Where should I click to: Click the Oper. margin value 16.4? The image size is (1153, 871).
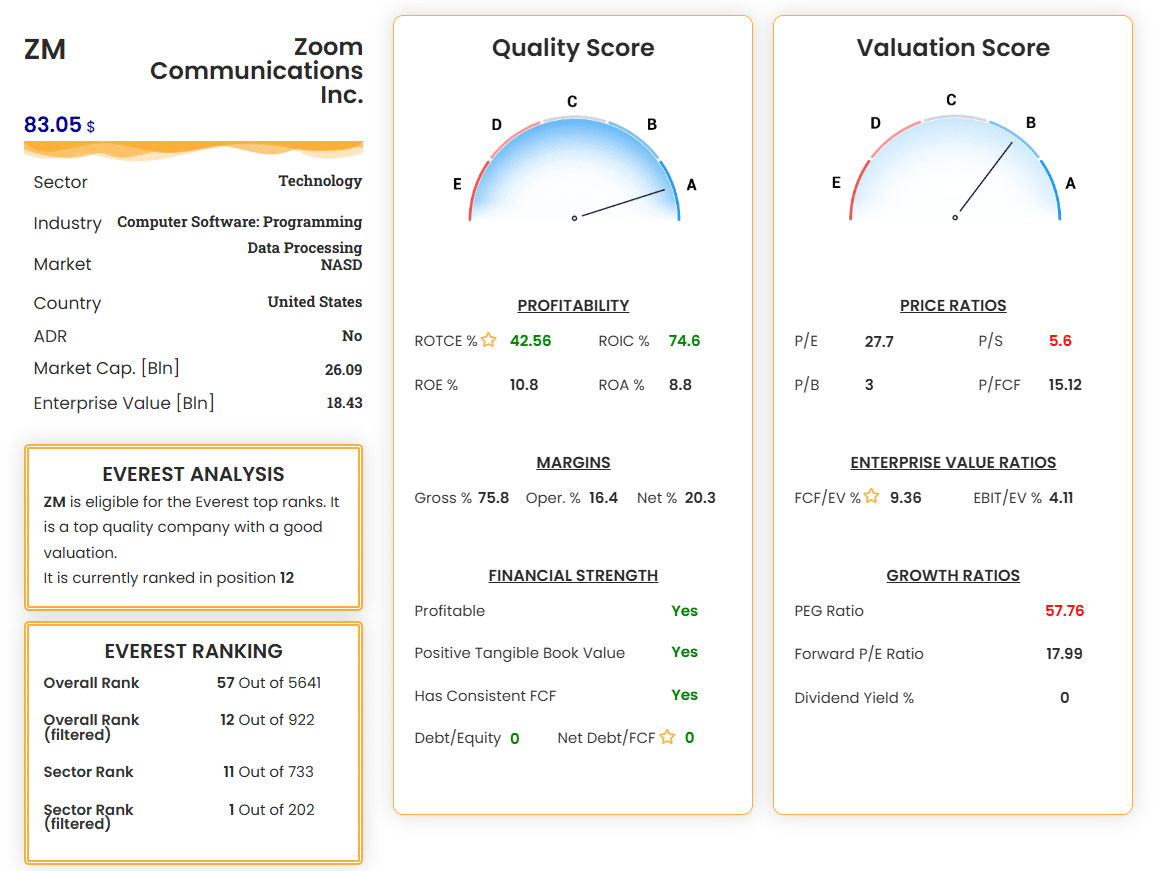click(603, 498)
